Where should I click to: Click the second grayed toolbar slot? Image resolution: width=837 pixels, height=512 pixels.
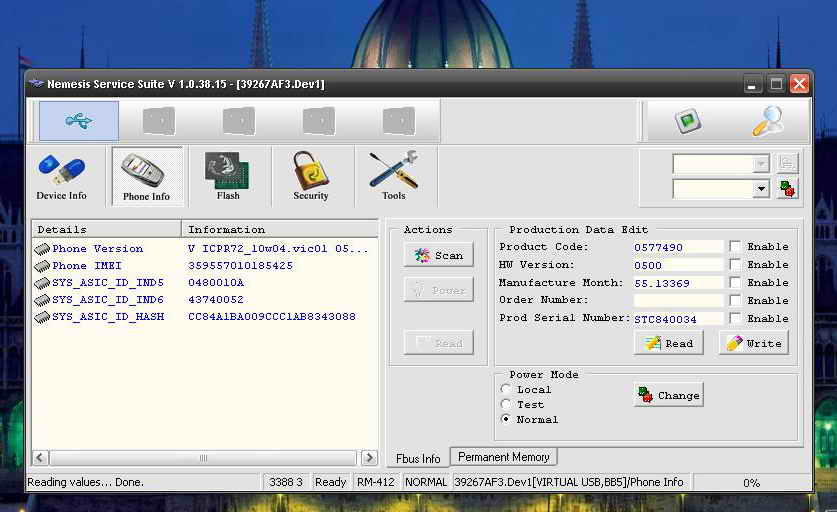(239, 121)
